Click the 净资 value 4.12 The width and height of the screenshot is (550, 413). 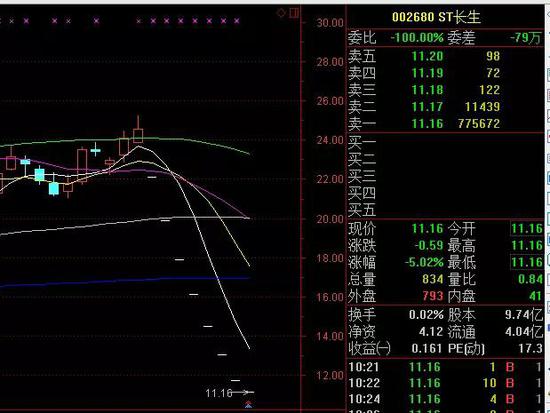[x=431, y=332]
